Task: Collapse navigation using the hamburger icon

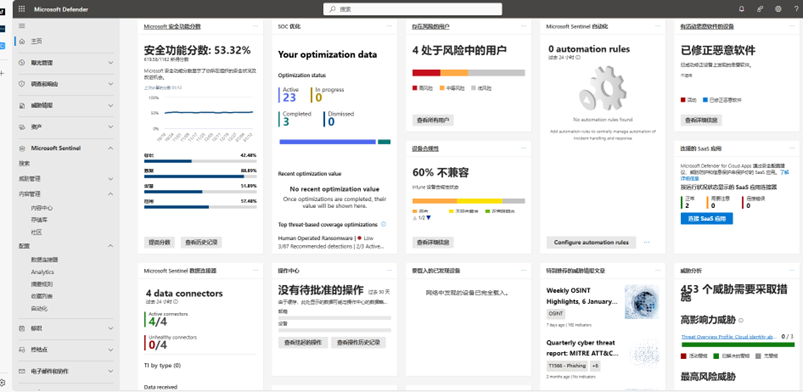Action: click(22, 26)
